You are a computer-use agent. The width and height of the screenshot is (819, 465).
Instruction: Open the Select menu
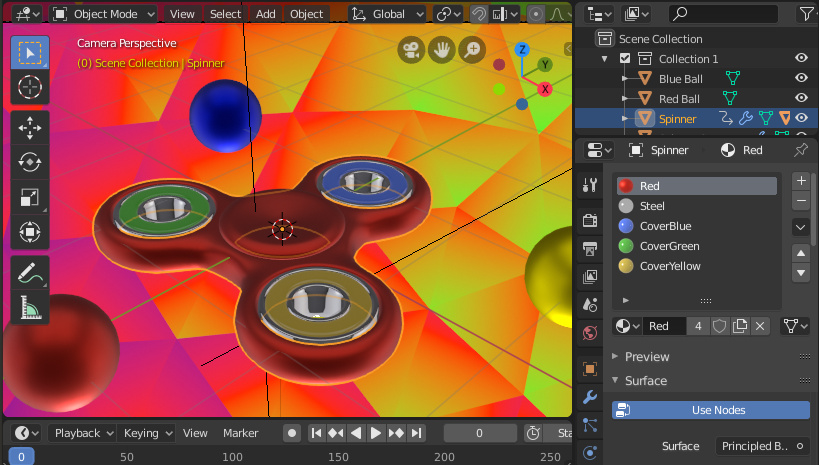[x=225, y=14]
